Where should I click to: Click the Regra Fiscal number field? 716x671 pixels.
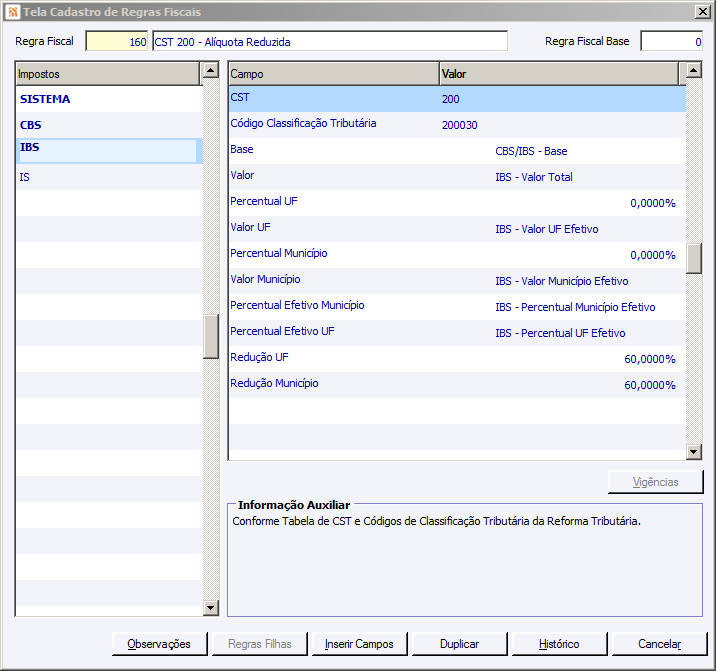(x=116, y=42)
